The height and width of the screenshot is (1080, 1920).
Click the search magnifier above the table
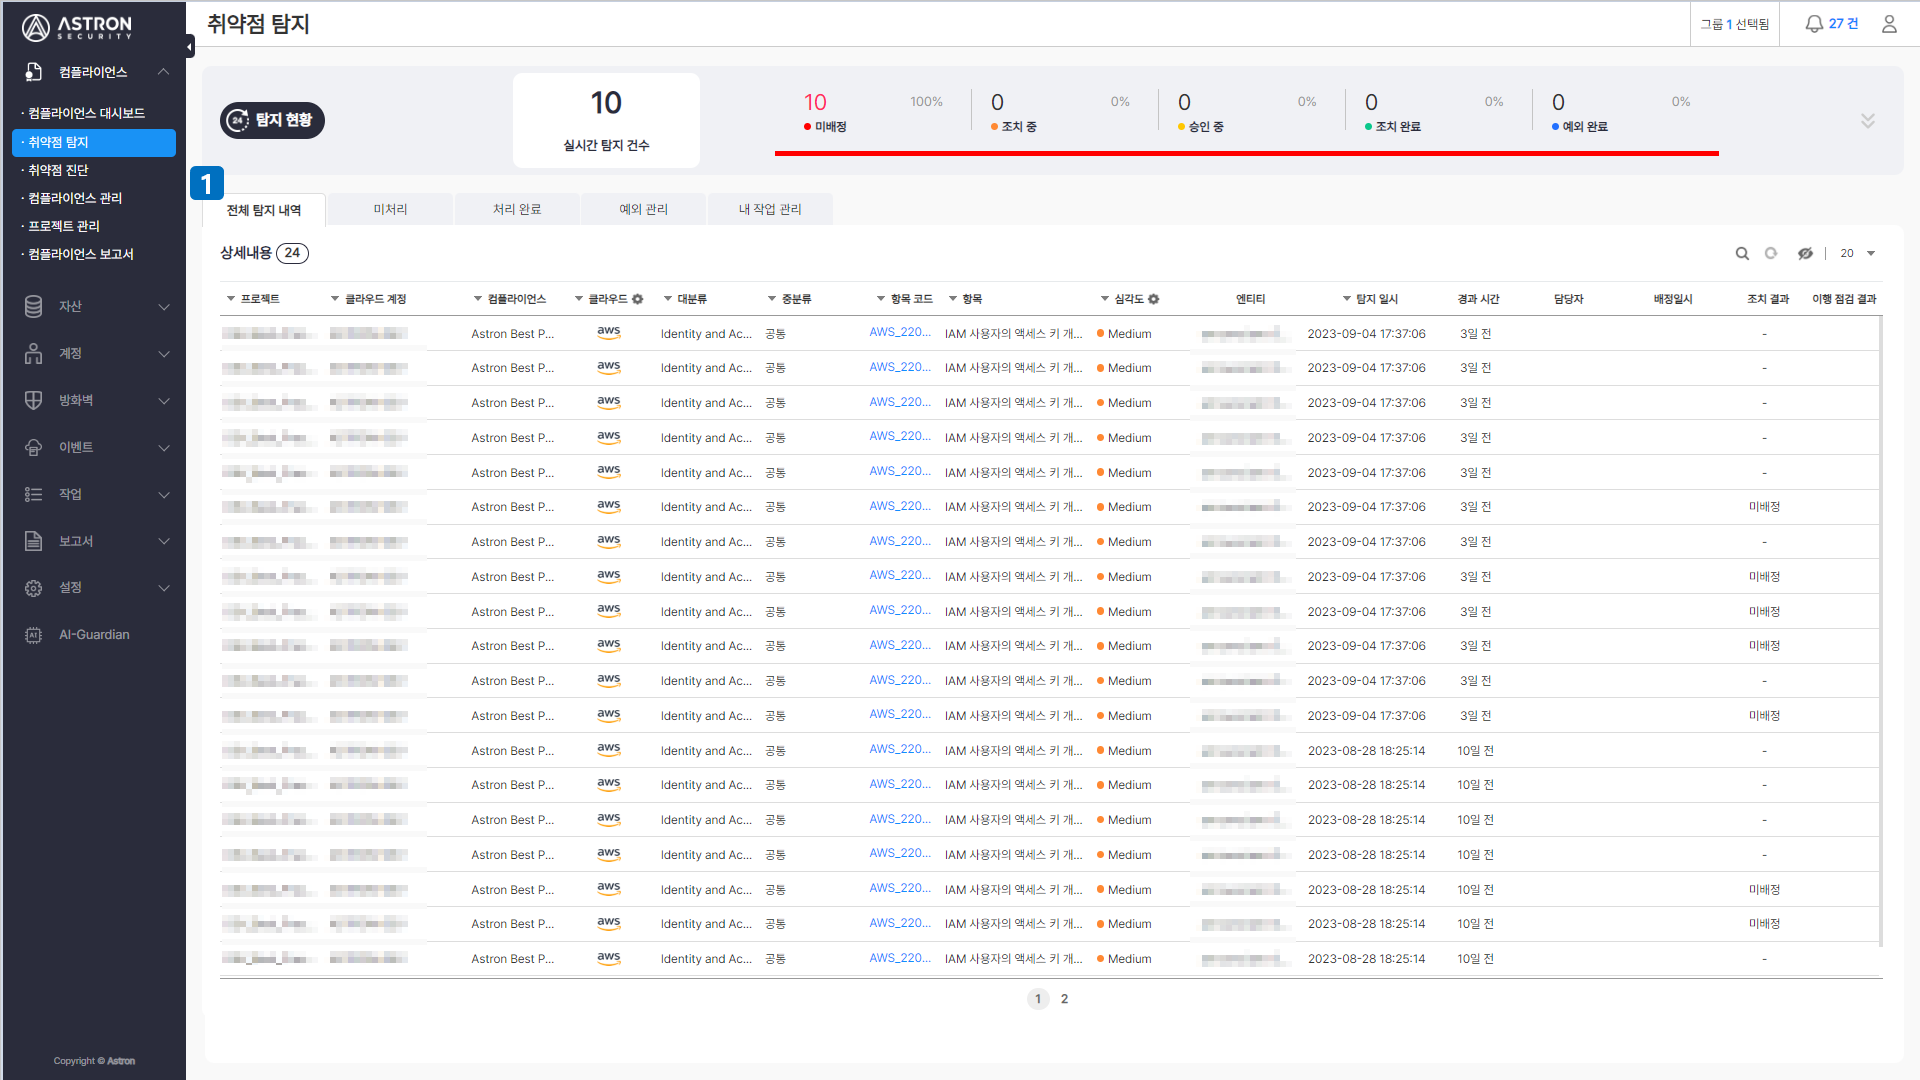(x=1742, y=254)
